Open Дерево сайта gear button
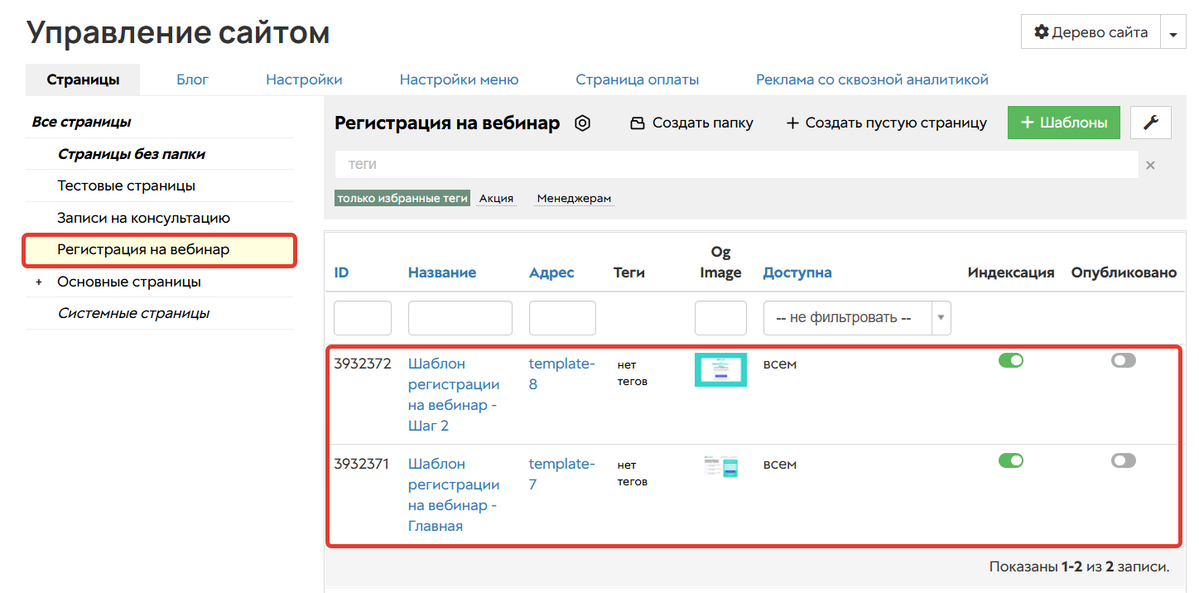This screenshot has height=593, width=1199. click(1090, 32)
